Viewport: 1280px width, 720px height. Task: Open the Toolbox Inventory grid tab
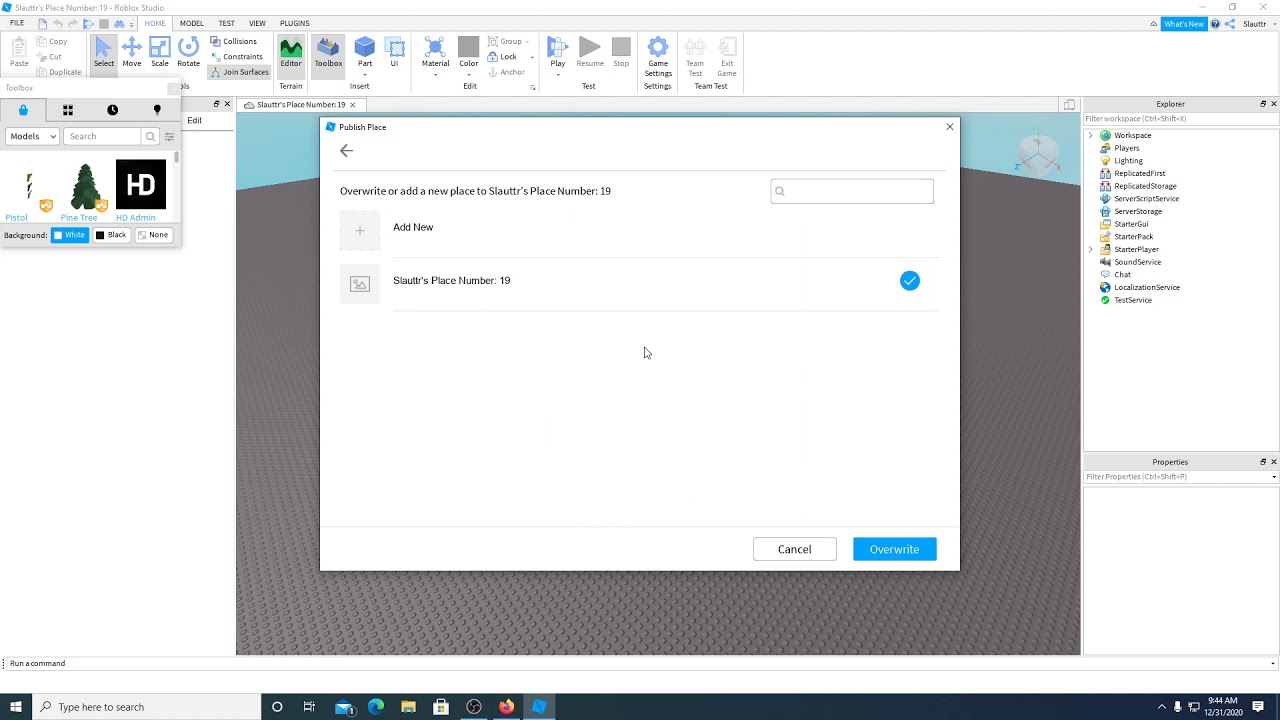click(x=68, y=110)
